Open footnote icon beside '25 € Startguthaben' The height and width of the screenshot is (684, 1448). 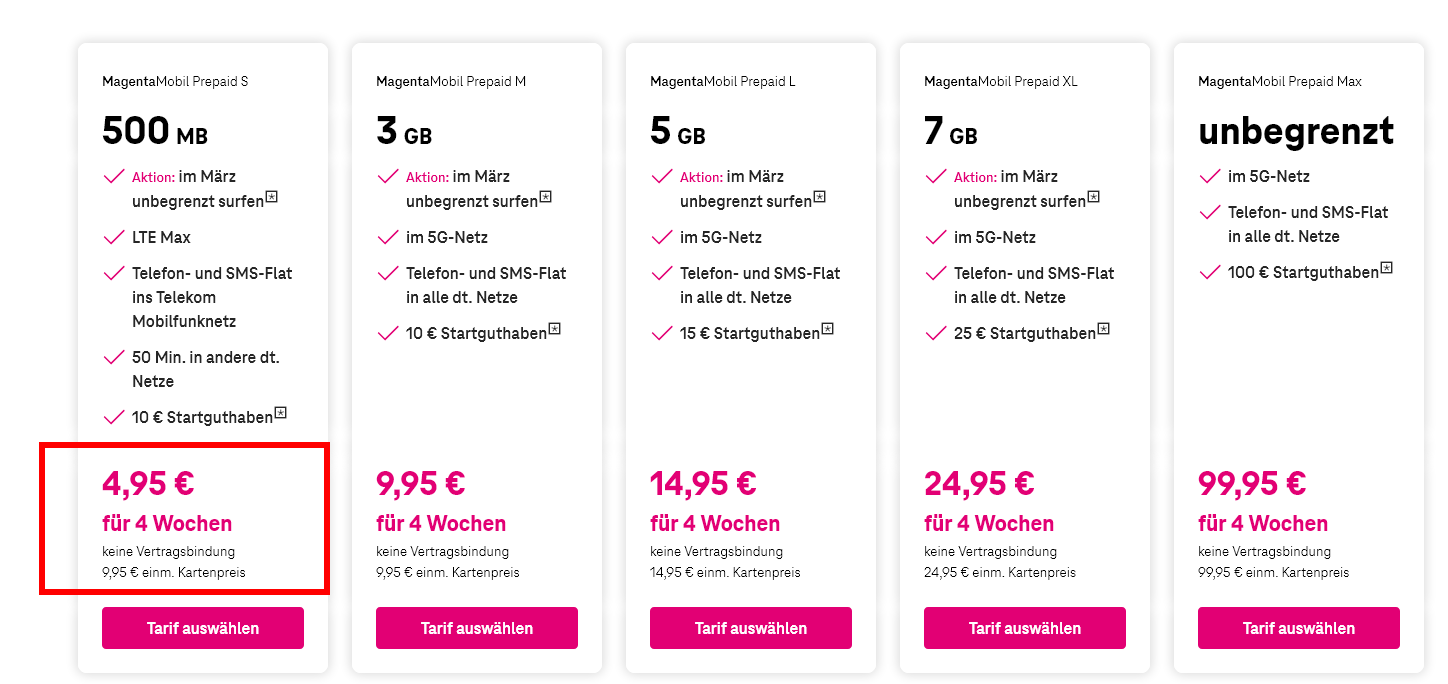tap(1103, 329)
